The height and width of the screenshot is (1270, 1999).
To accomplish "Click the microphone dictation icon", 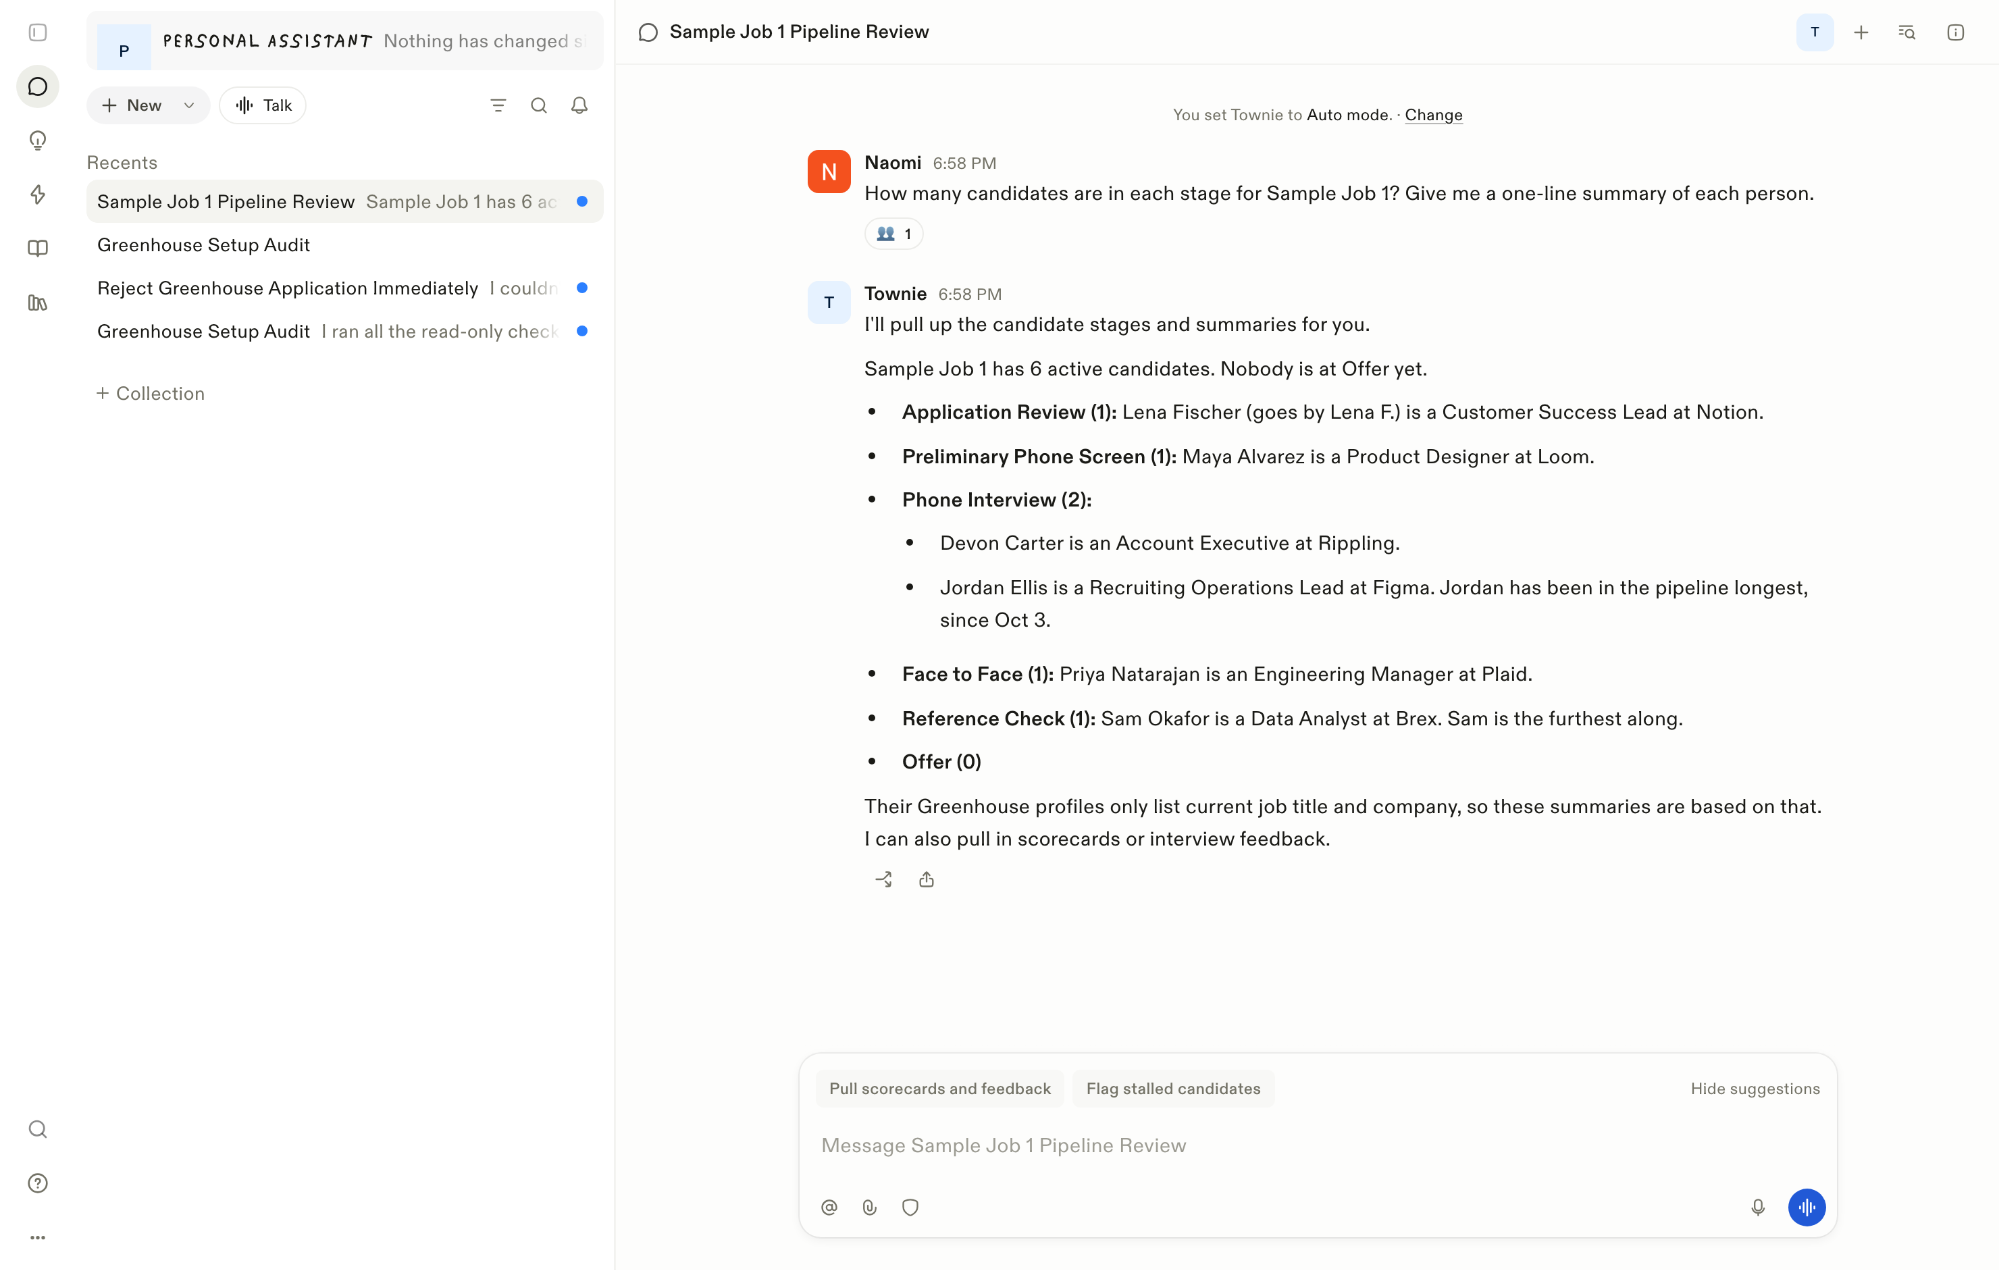I will pyautogui.click(x=1758, y=1207).
